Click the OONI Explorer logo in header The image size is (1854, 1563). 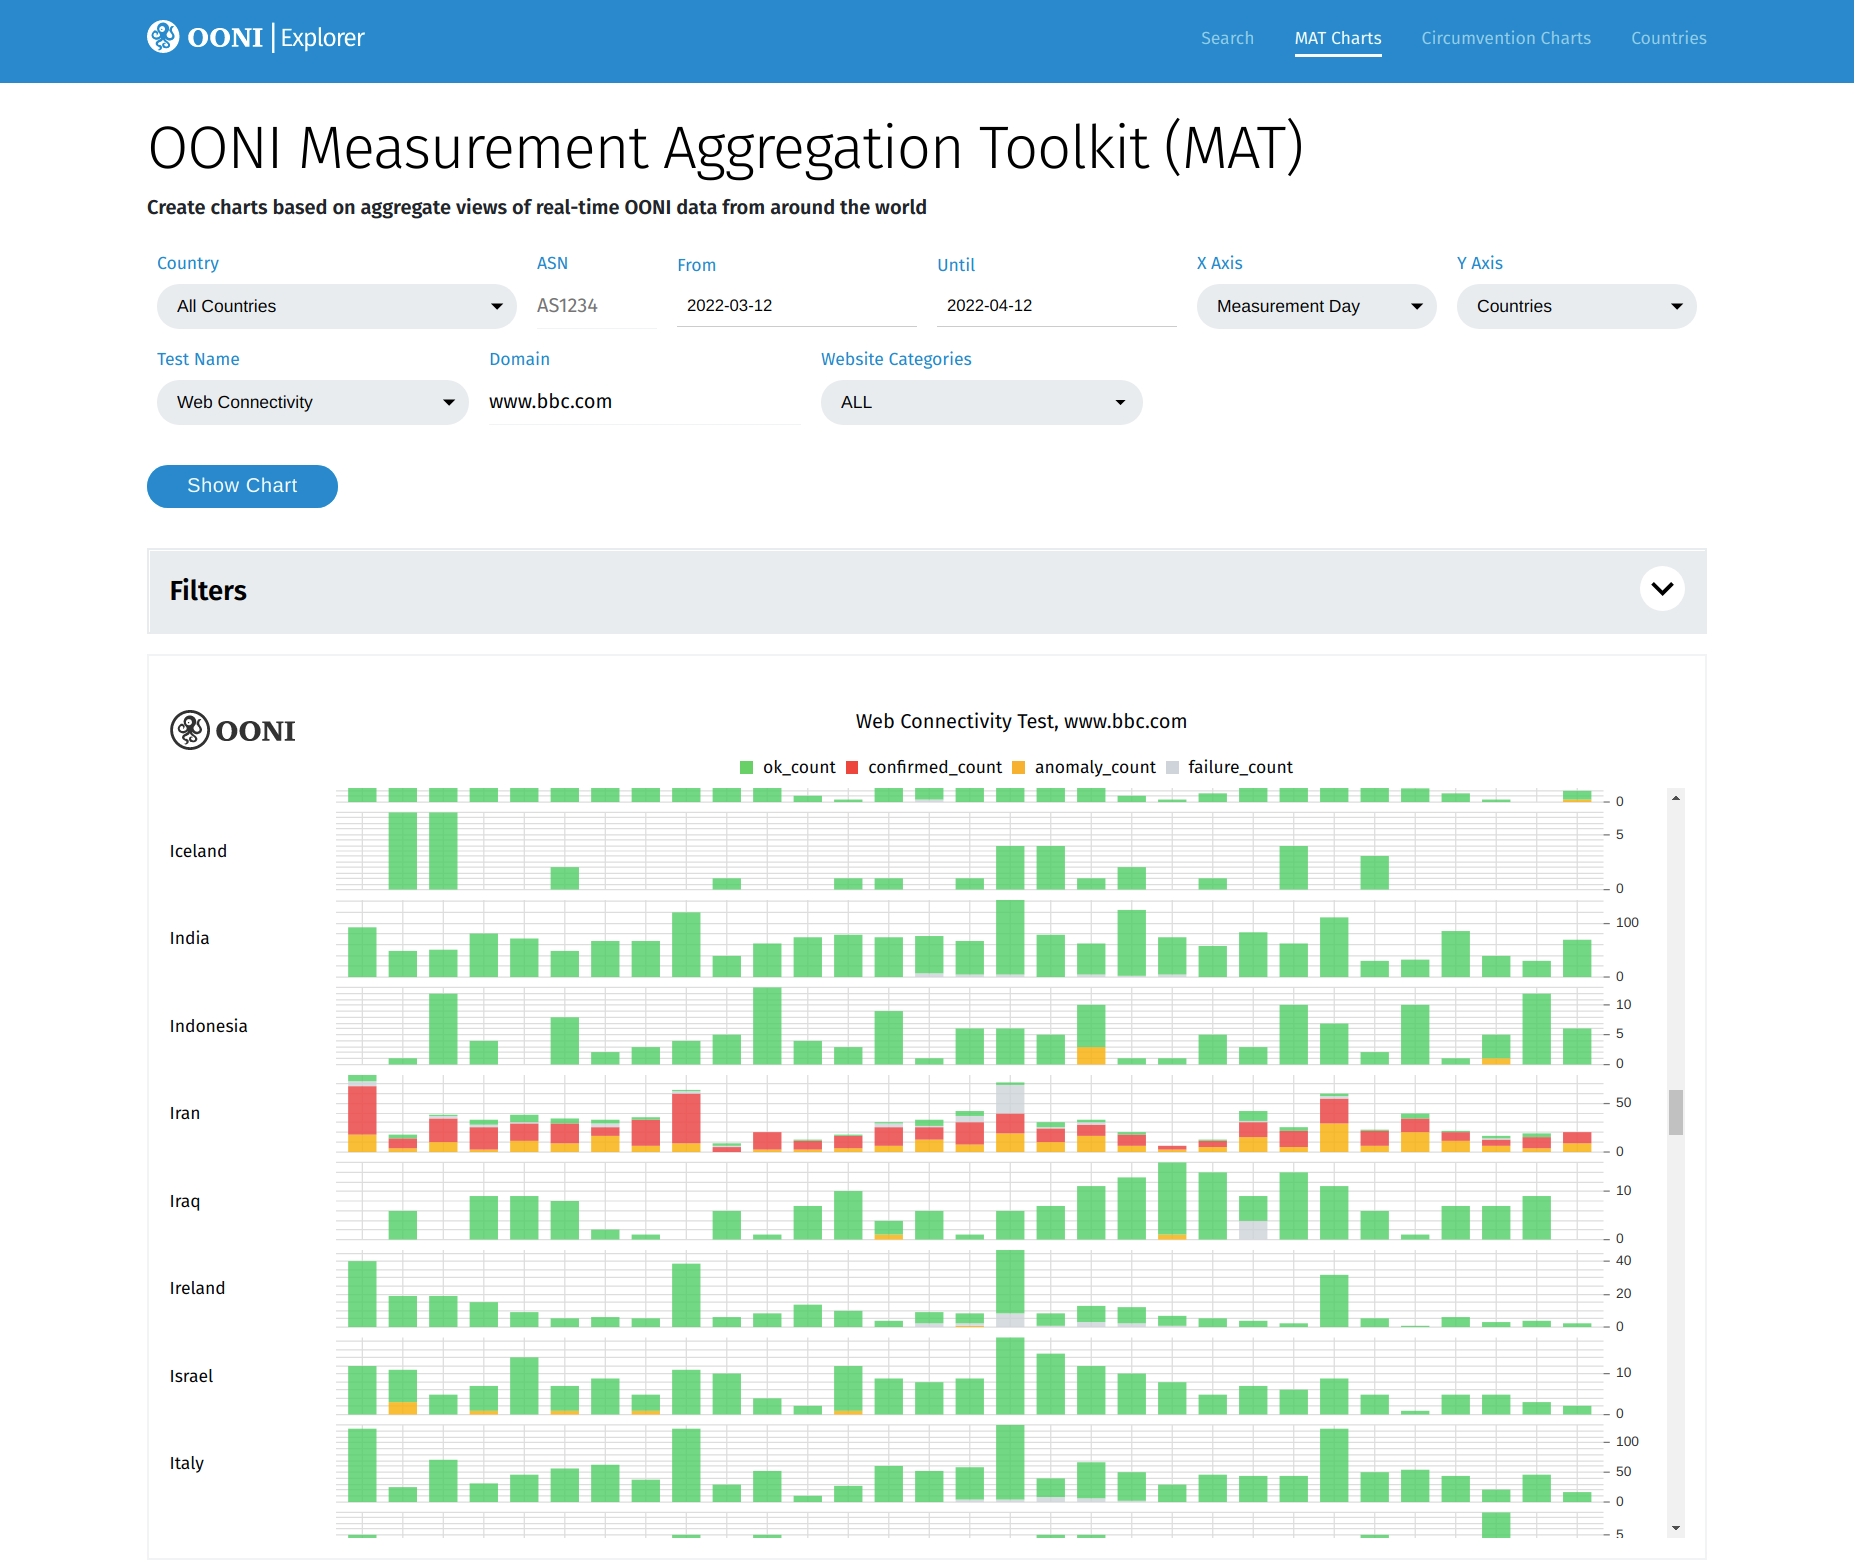click(256, 38)
